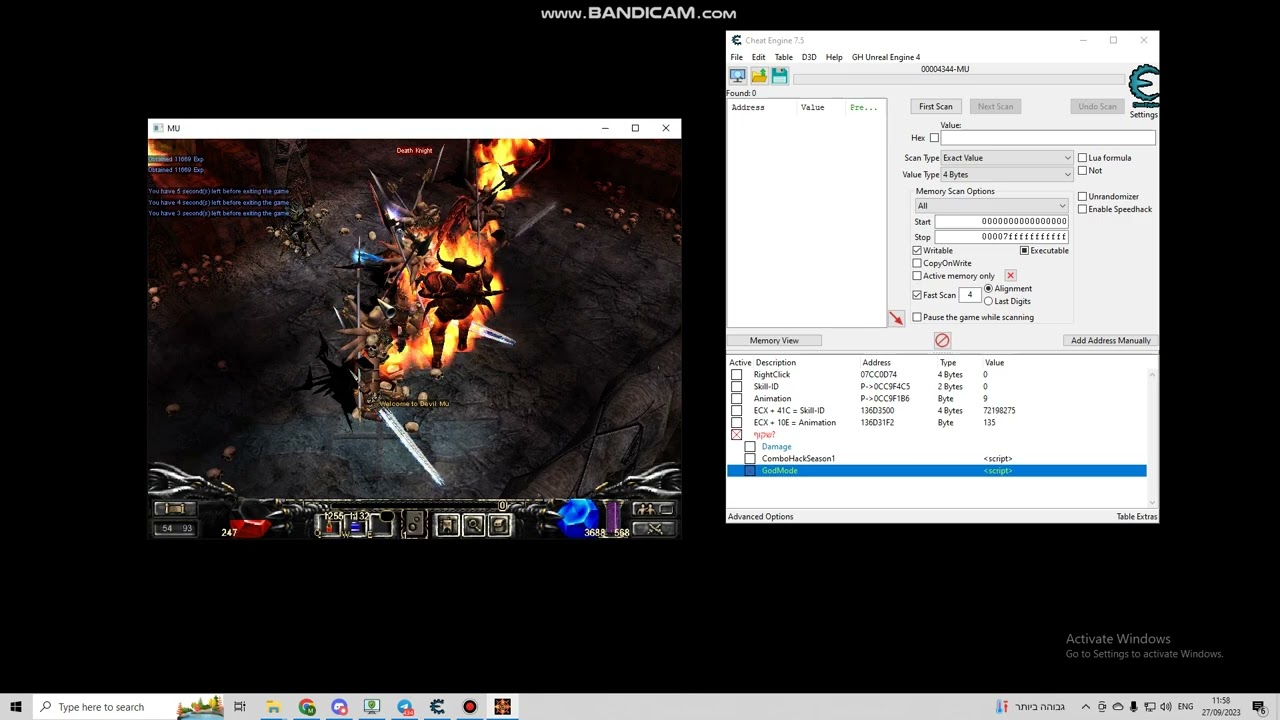
Task: Open the Help menu
Action: pos(834,57)
